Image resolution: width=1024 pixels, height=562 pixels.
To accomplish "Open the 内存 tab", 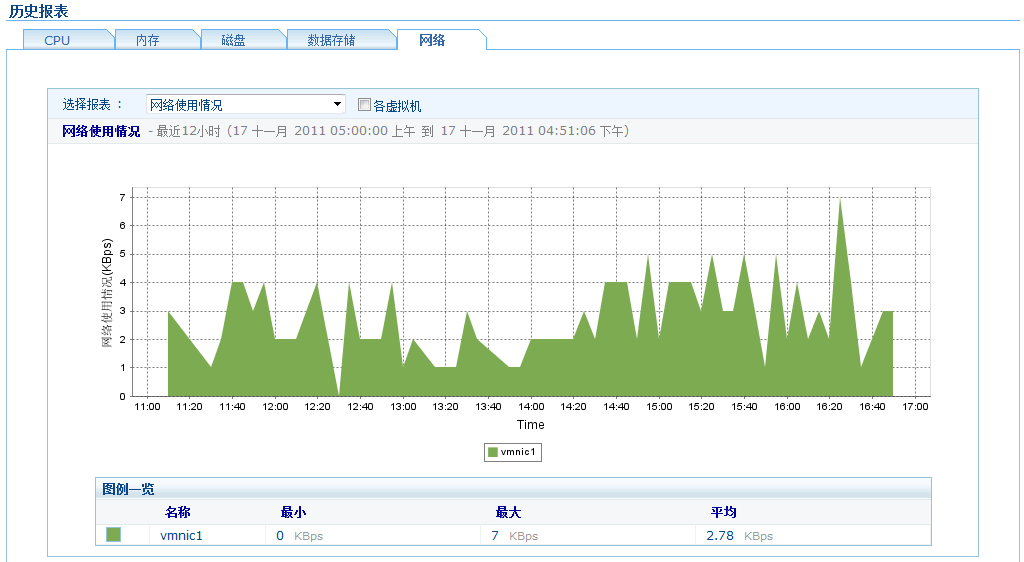I will pos(148,40).
